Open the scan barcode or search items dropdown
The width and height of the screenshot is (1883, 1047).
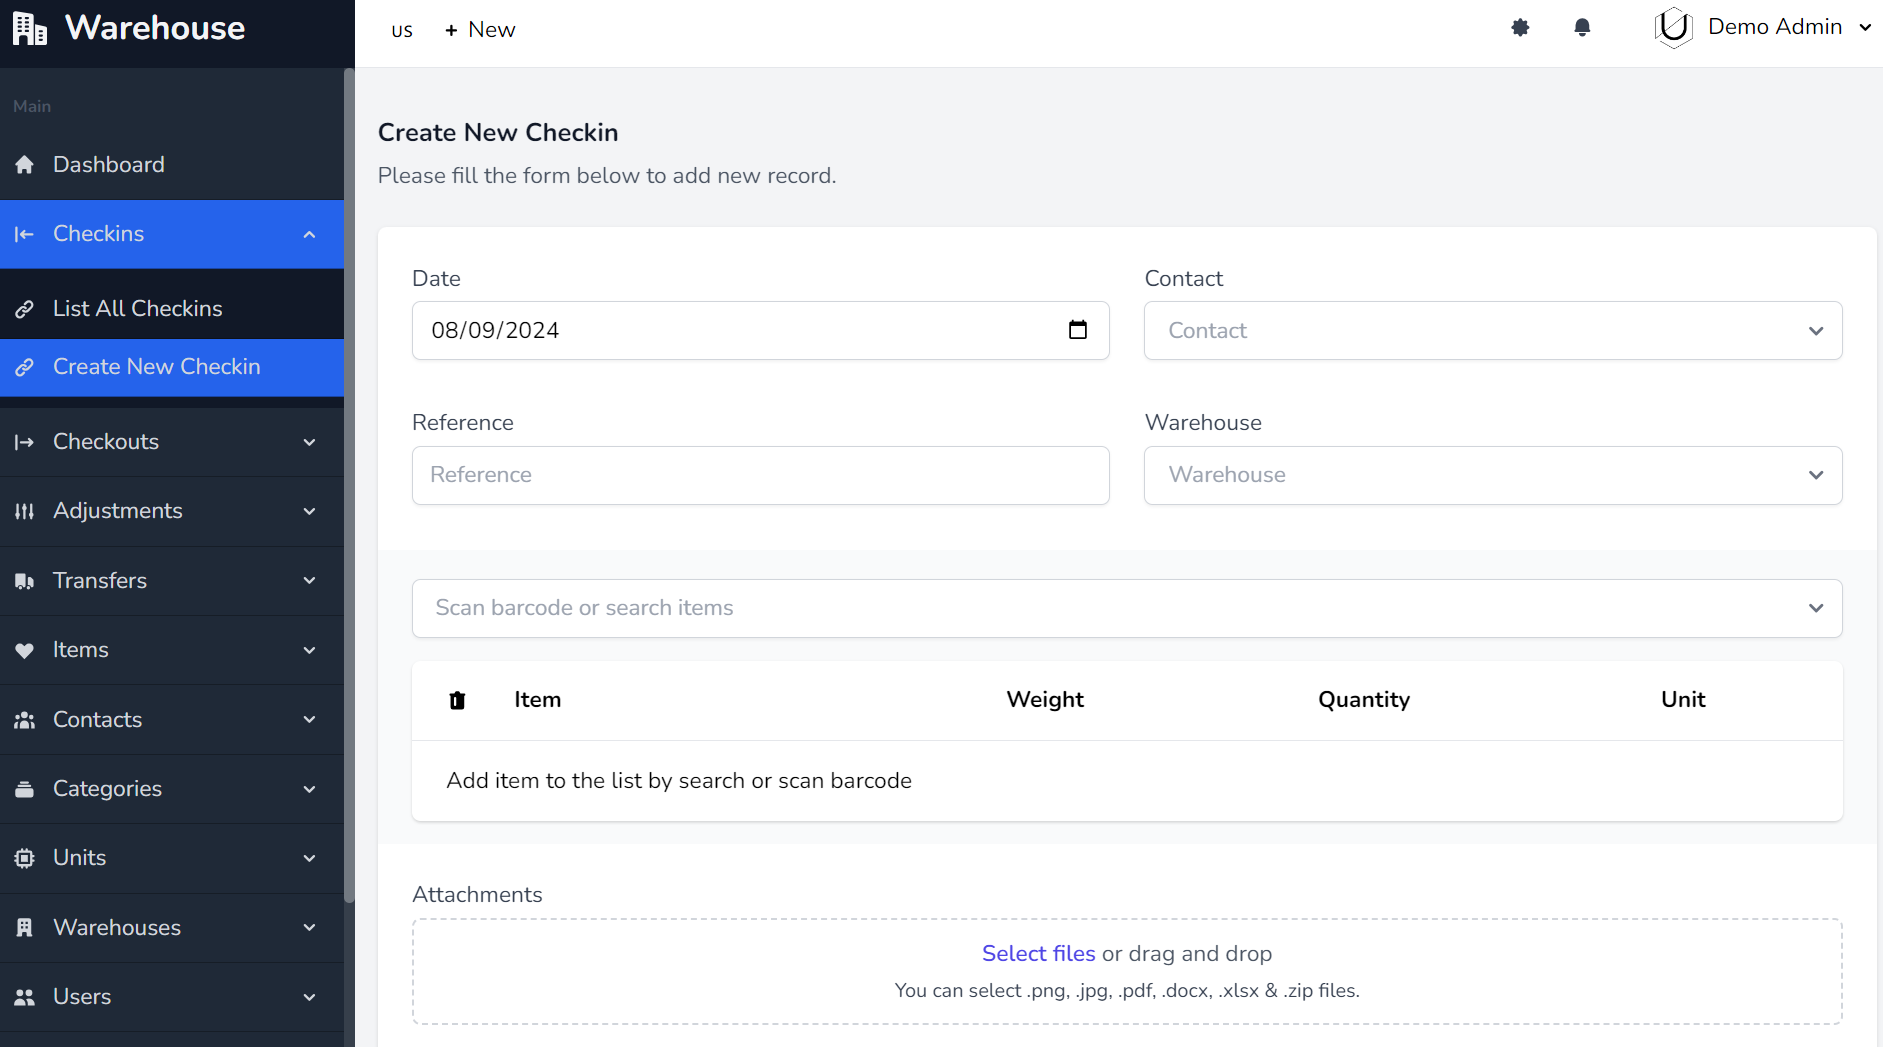[1126, 608]
